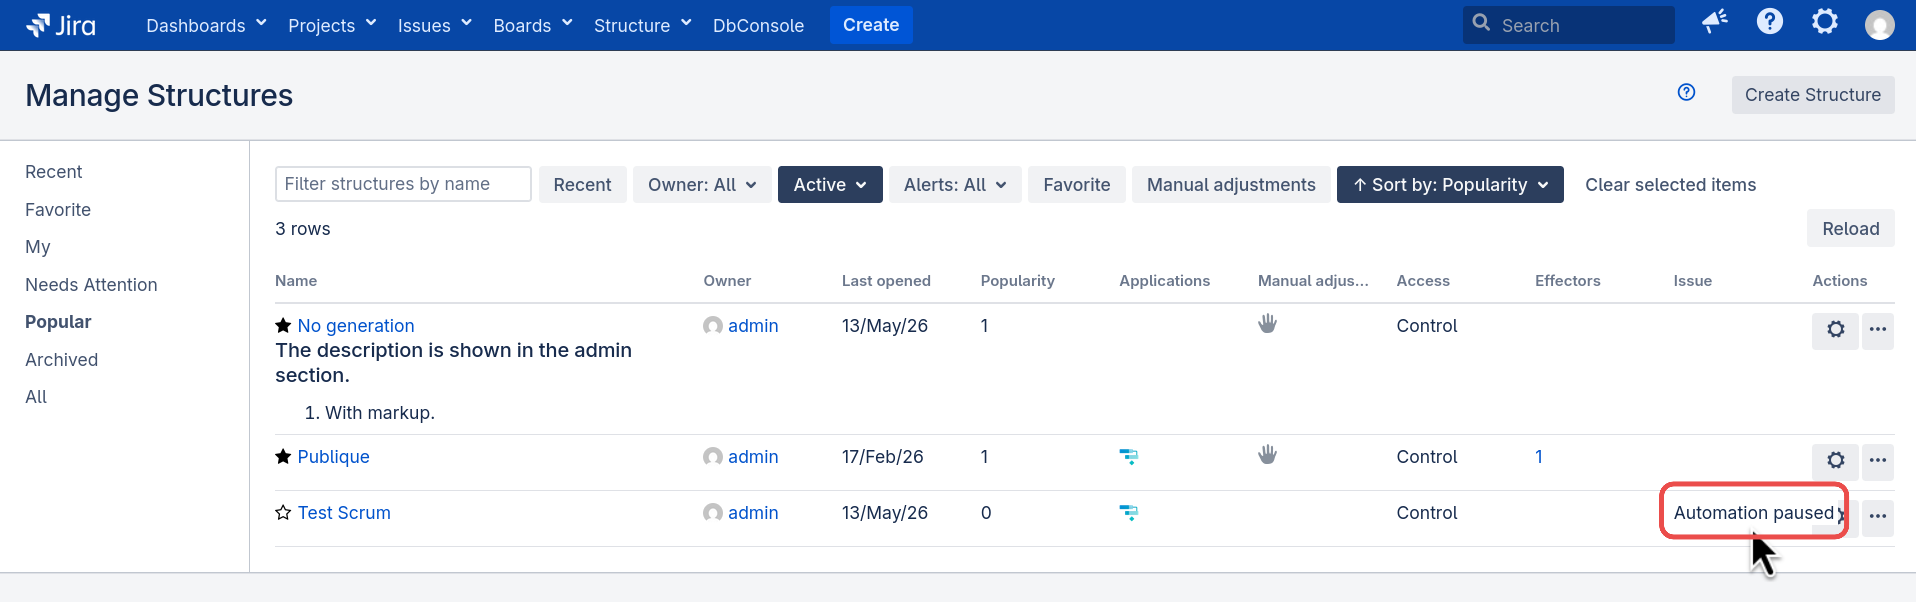This screenshot has height=602, width=1916.
Task: Open the help menu in top bar
Action: pyautogui.click(x=1770, y=22)
